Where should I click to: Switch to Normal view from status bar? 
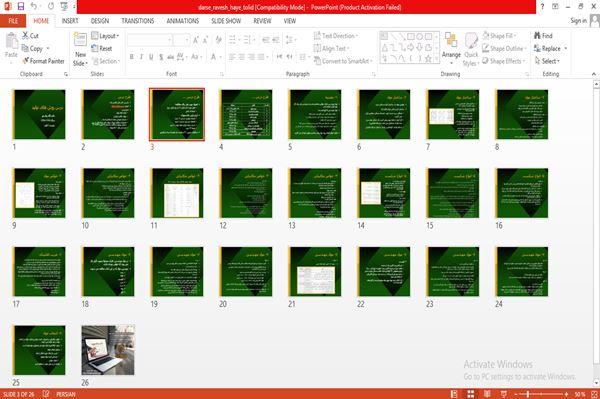(454, 394)
